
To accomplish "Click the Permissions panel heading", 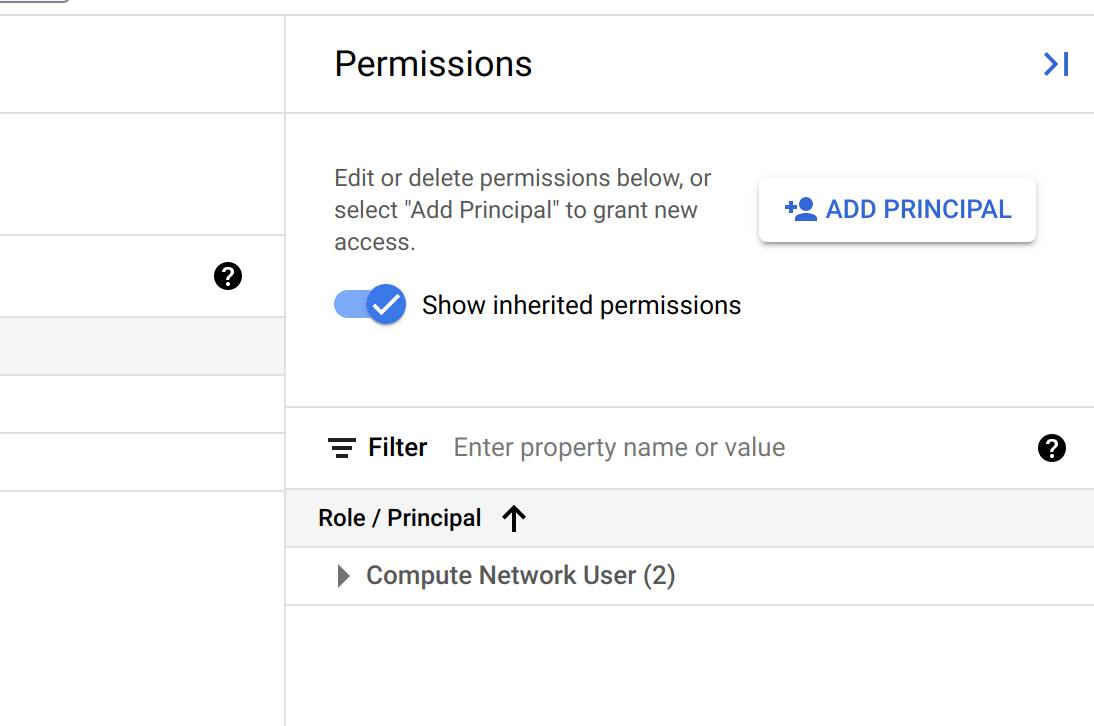I will 433,64.
